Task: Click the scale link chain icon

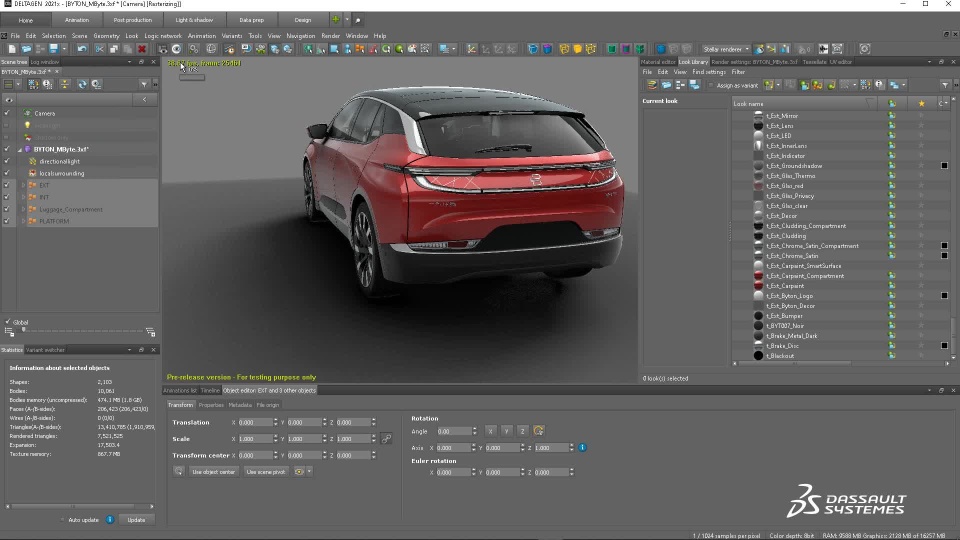Action: (x=386, y=439)
